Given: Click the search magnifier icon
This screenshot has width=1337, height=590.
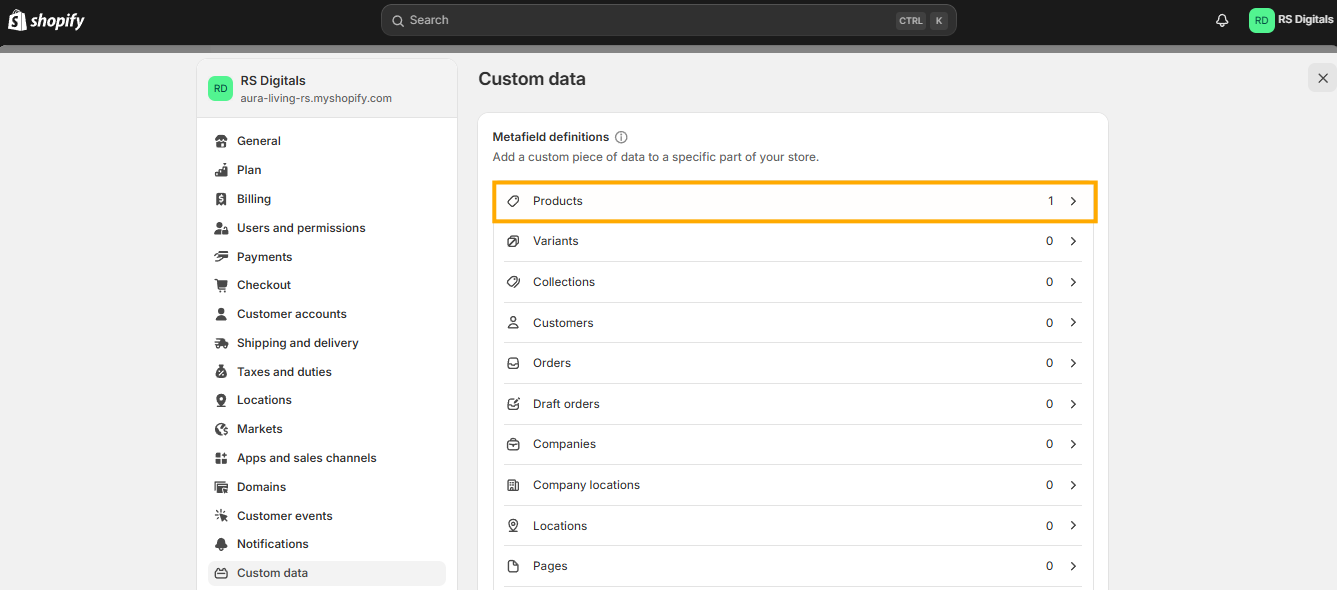Looking at the screenshot, I should (x=398, y=20).
